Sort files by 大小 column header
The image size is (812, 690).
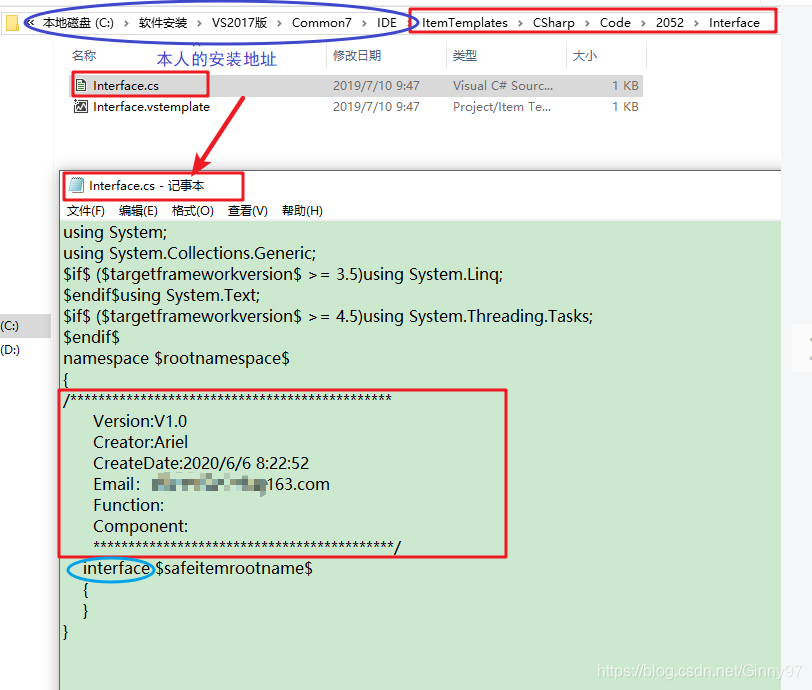(x=585, y=55)
